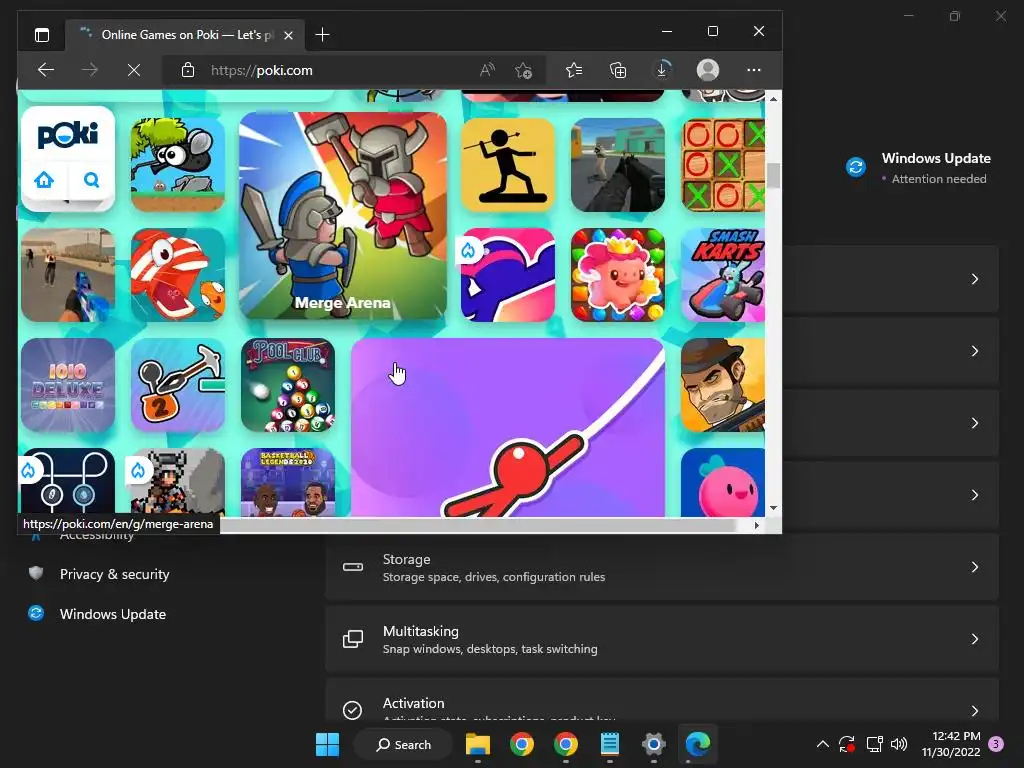Open Settings gear from the taskbar
Image resolution: width=1024 pixels, height=768 pixels.
[653, 744]
